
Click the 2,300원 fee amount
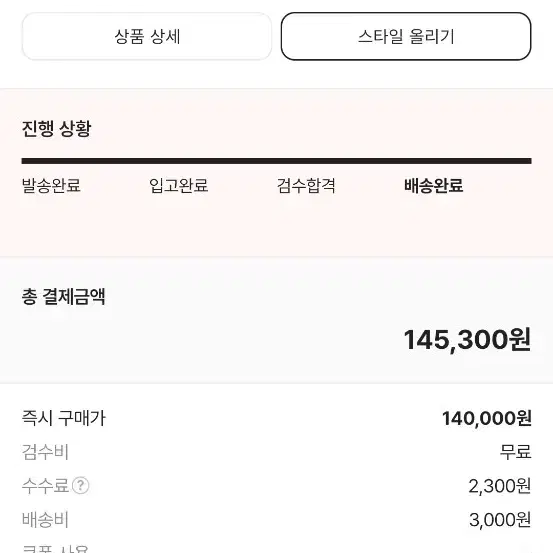(x=500, y=486)
